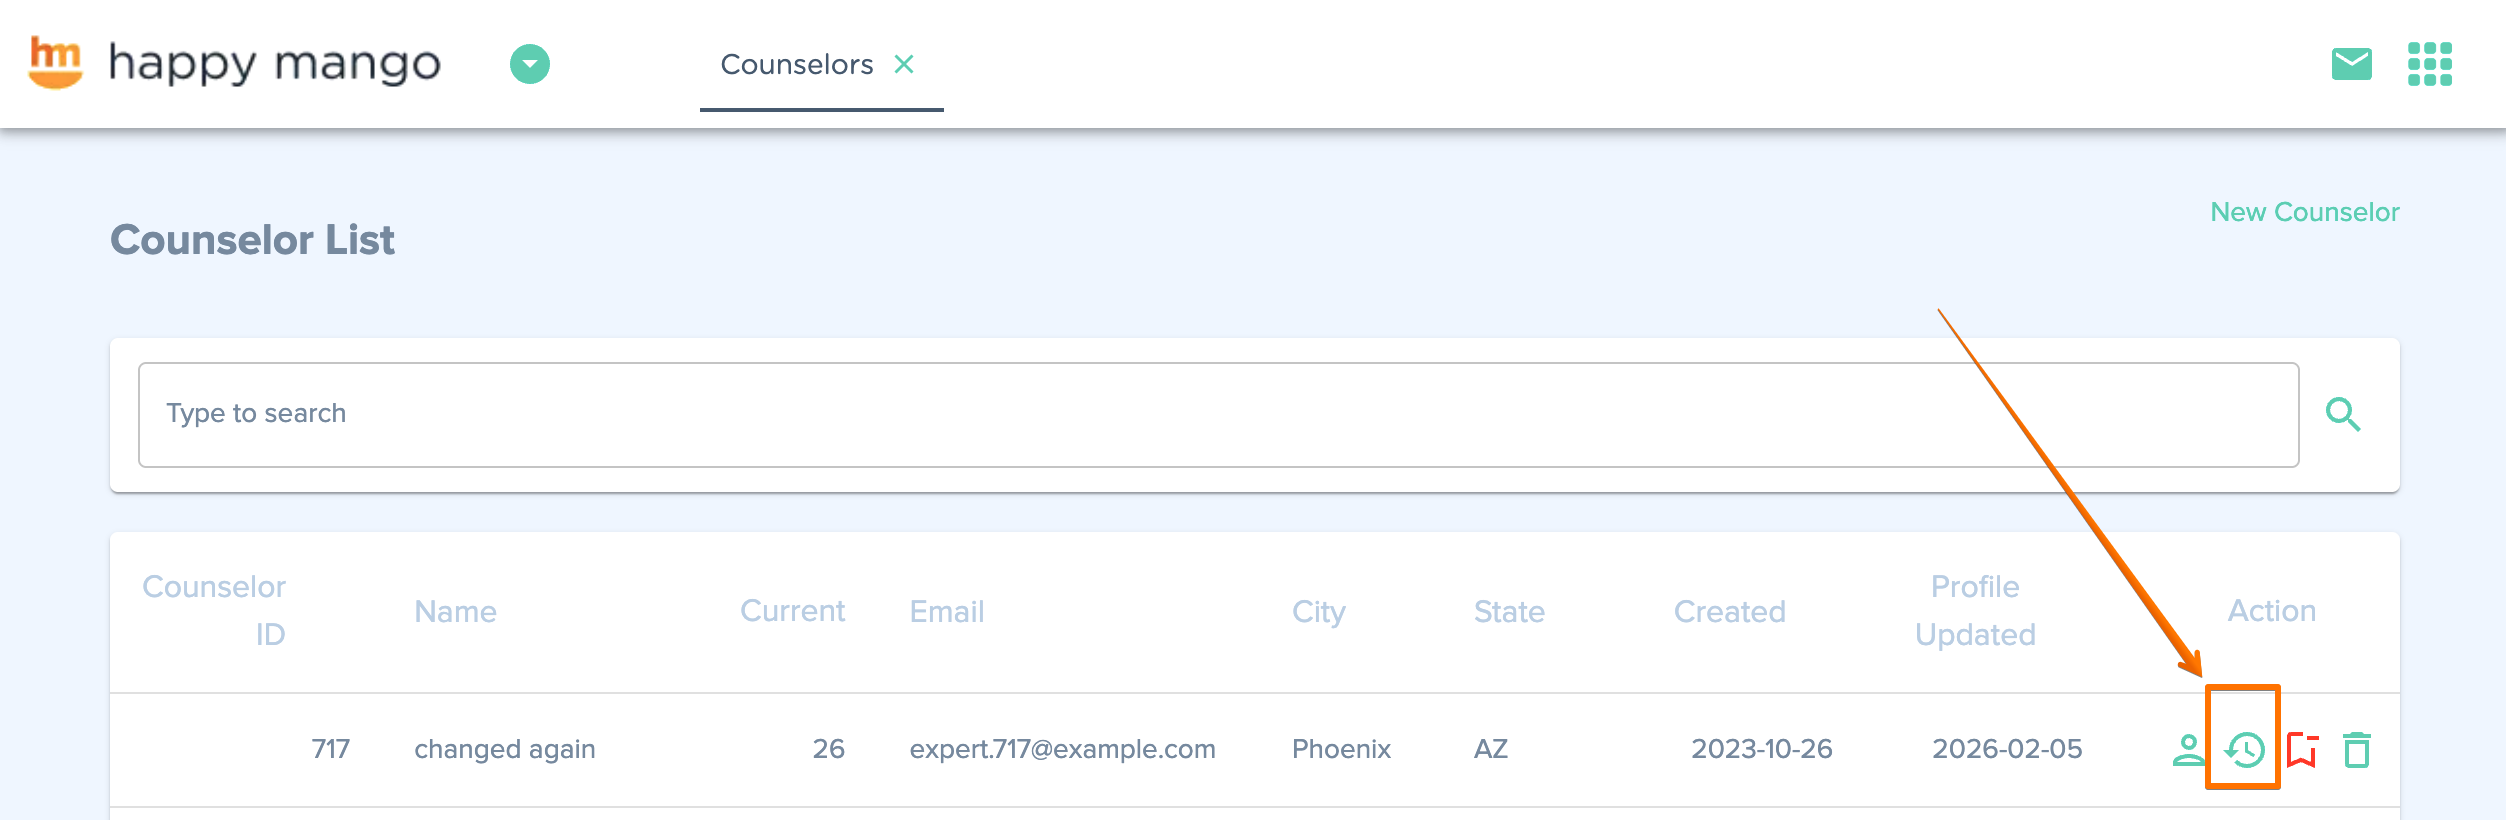Switch to the Counselors tab
The width and height of the screenshot is (2506, 820).
(x=796, y=65)
